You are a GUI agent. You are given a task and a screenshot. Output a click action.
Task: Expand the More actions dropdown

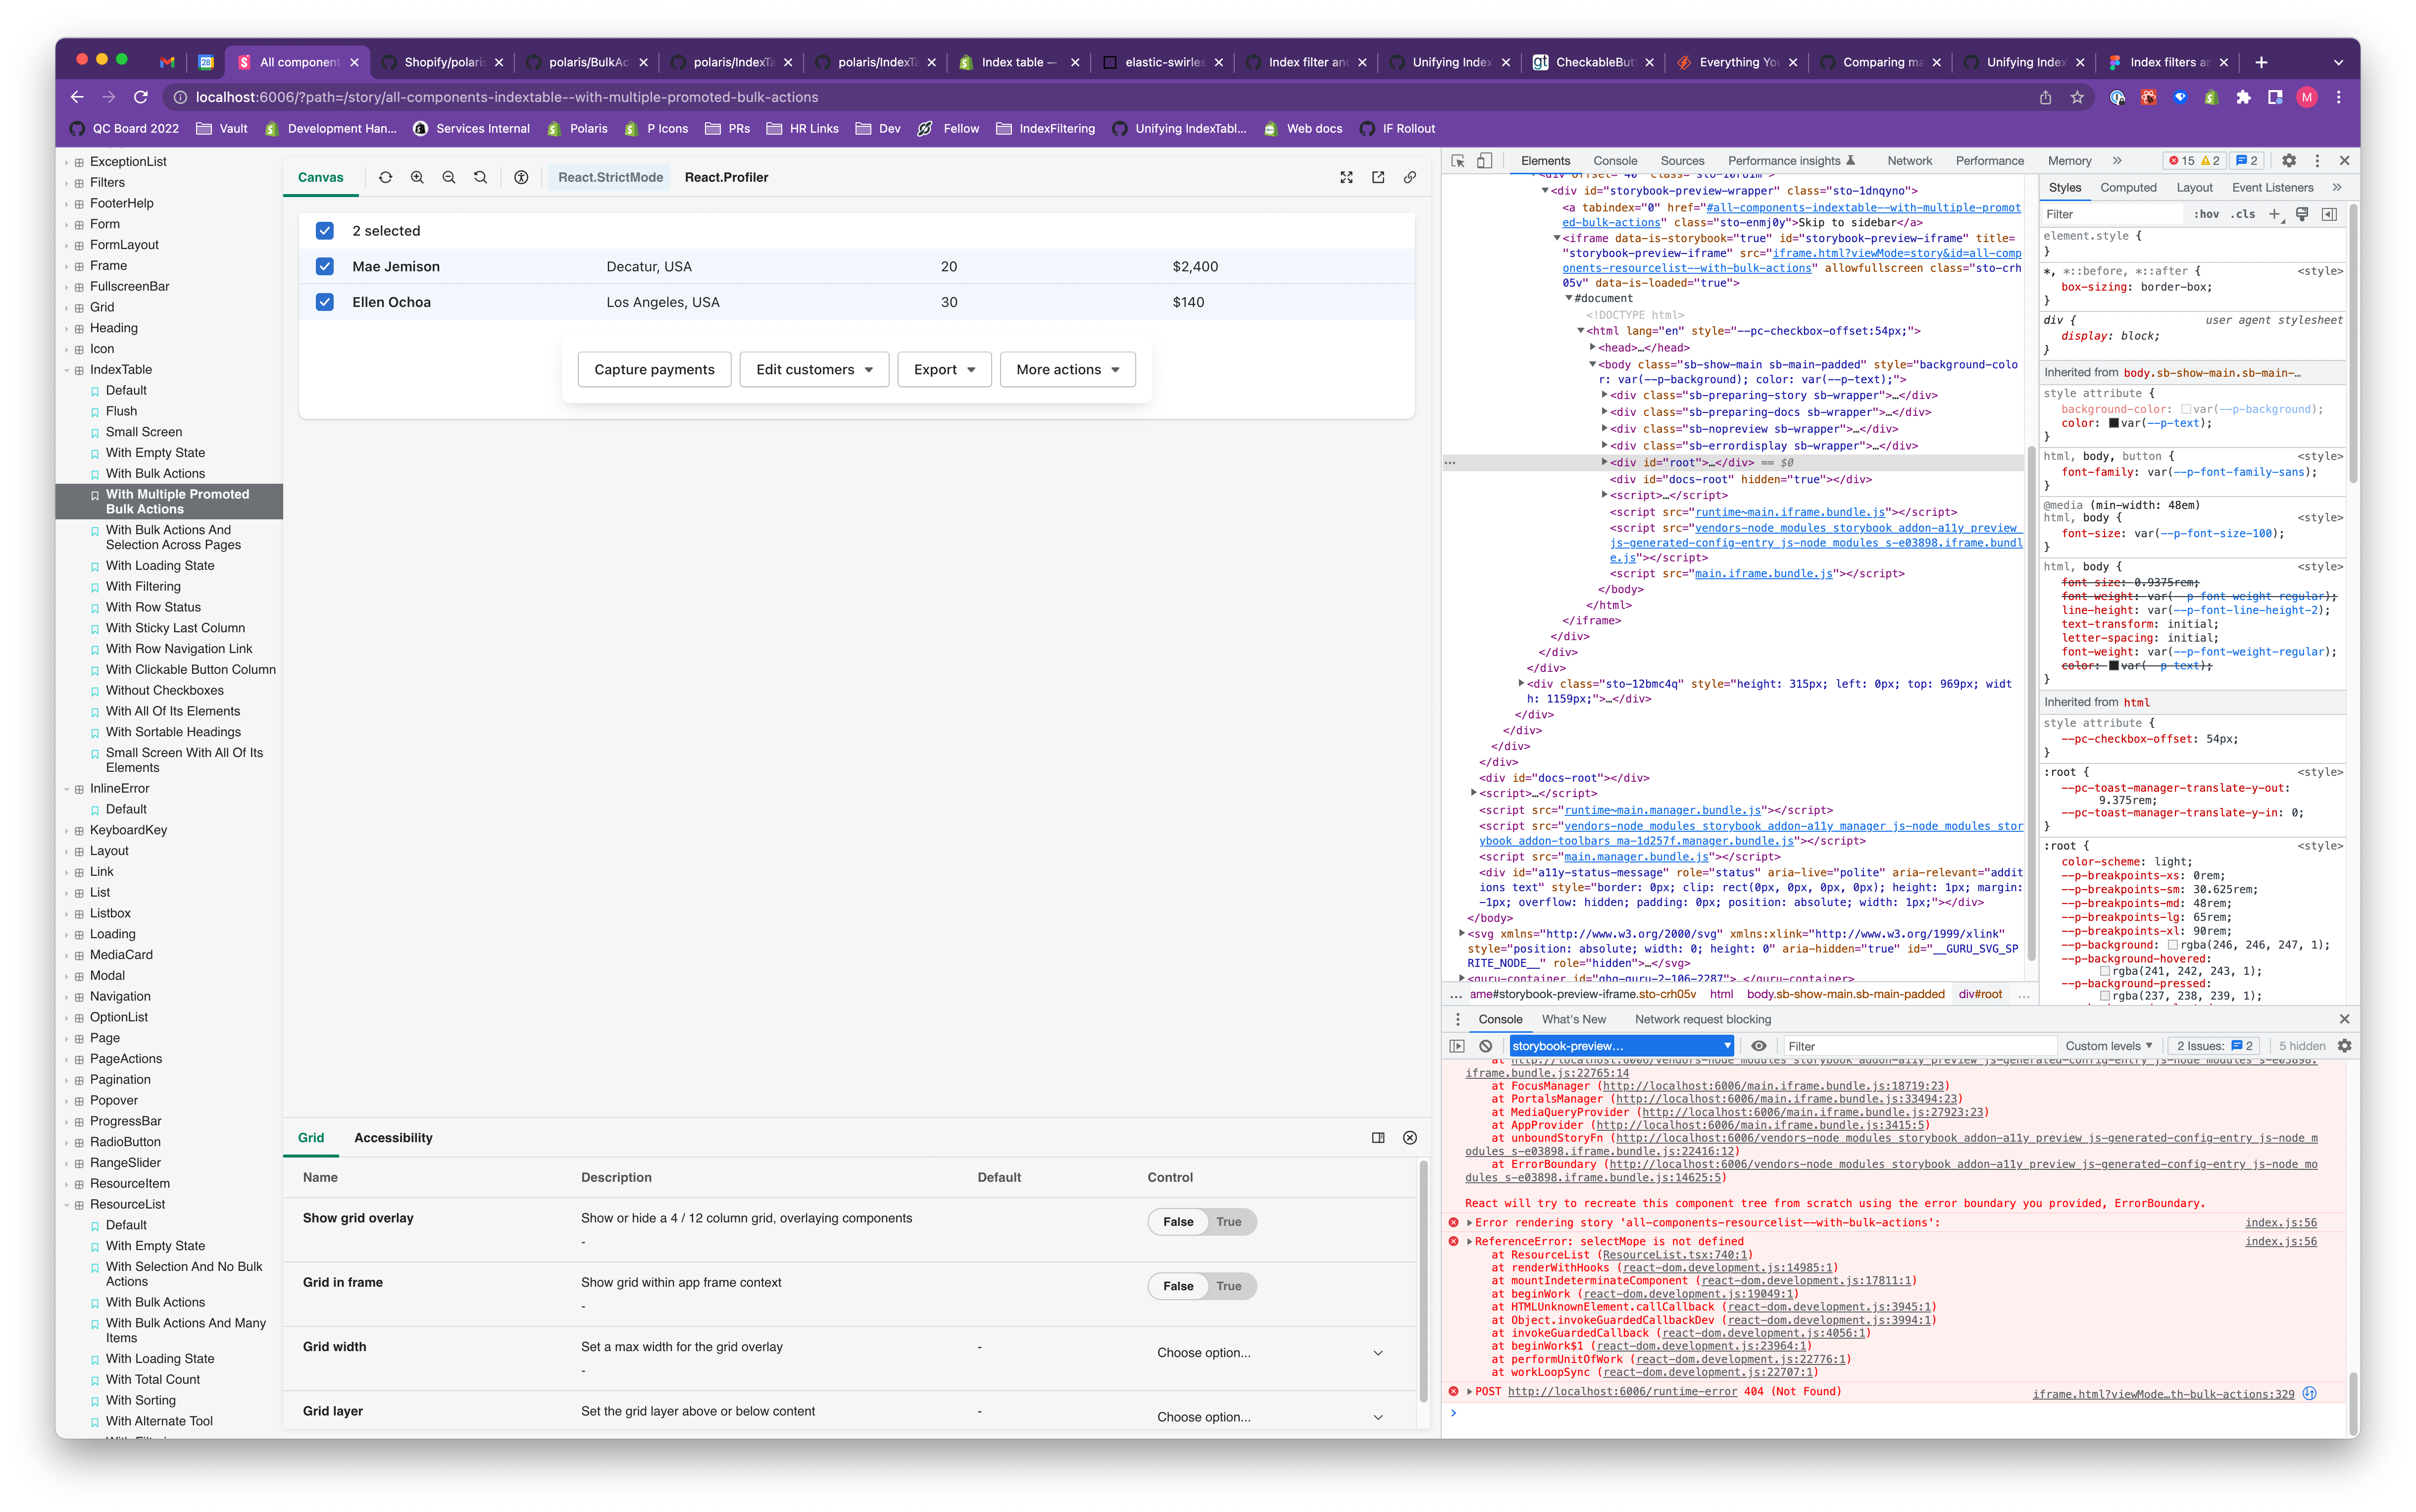click(x=1067, y=369)
